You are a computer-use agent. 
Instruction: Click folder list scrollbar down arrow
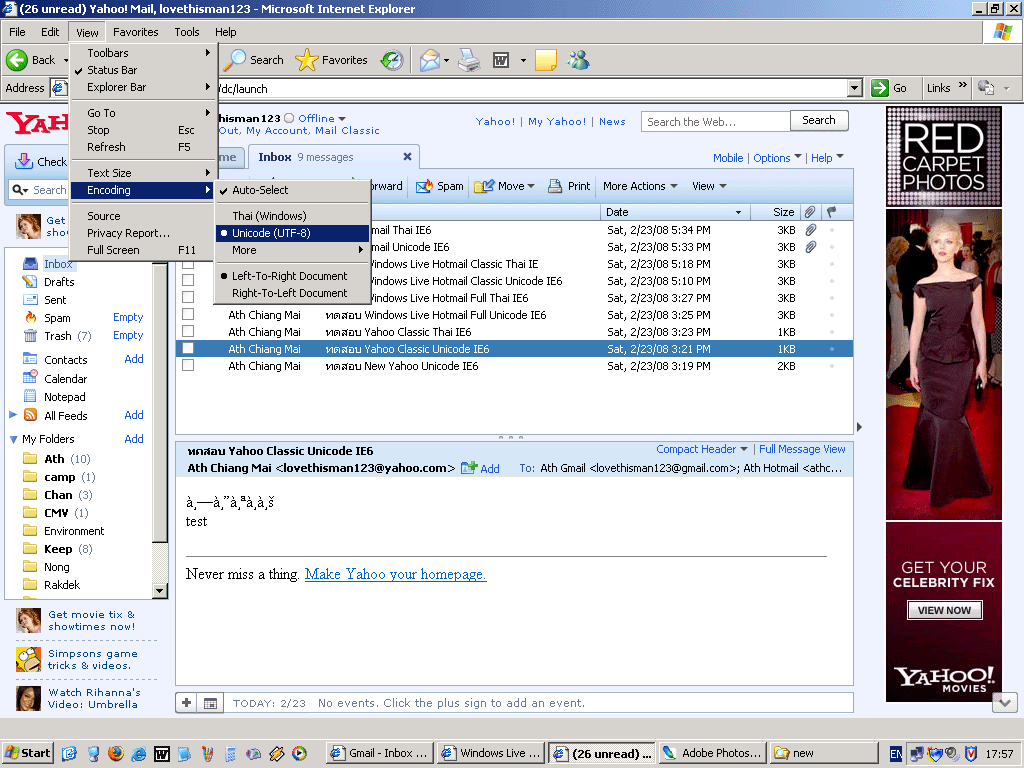click(160, 590)
